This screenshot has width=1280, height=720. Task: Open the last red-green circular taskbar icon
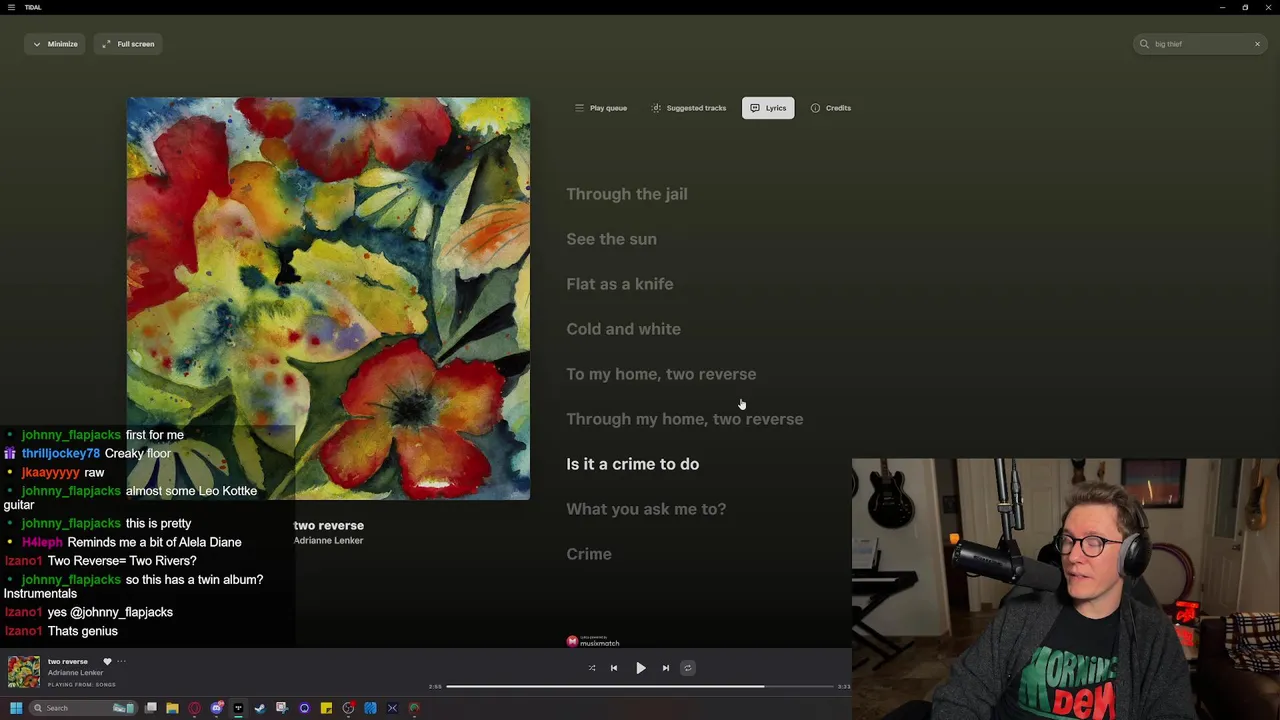pos(414,708)
